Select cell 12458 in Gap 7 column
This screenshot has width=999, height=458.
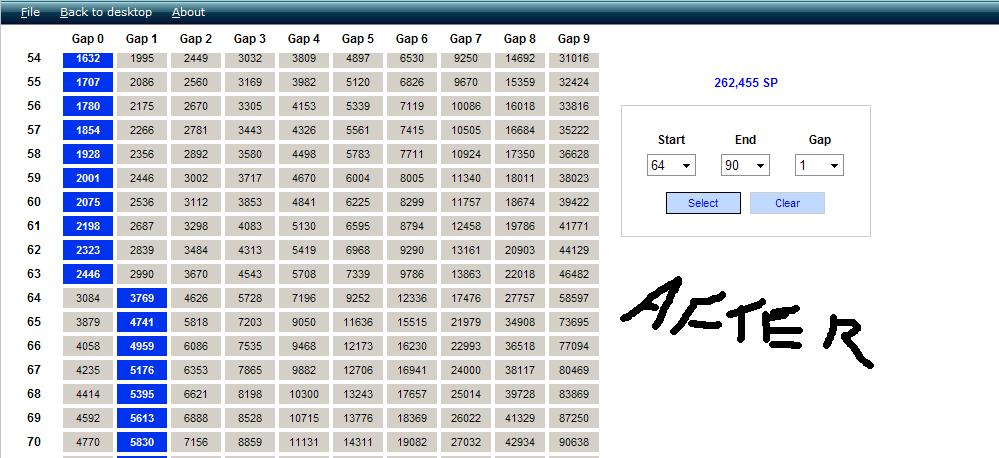click(466, 226)
